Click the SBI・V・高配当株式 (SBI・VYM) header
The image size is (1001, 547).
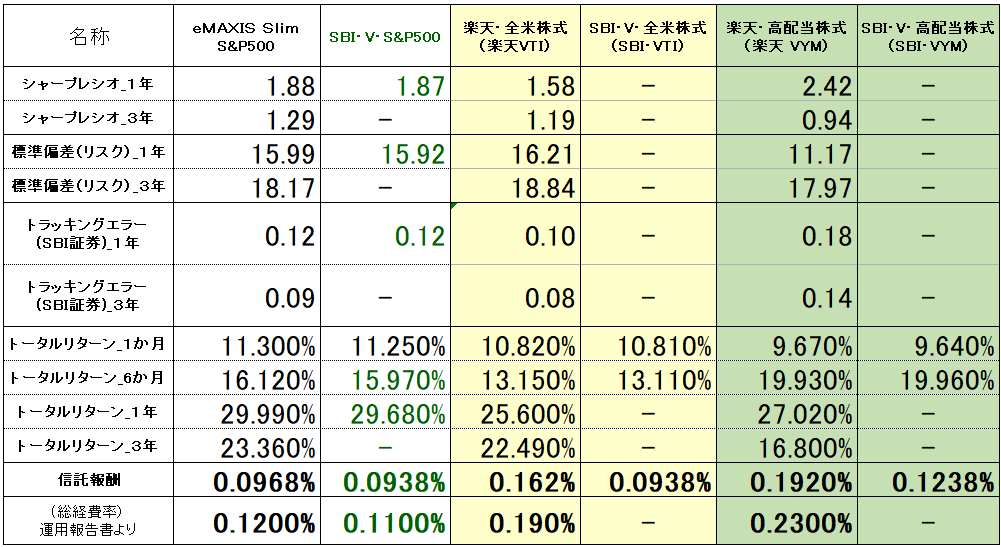click(928, 36)
